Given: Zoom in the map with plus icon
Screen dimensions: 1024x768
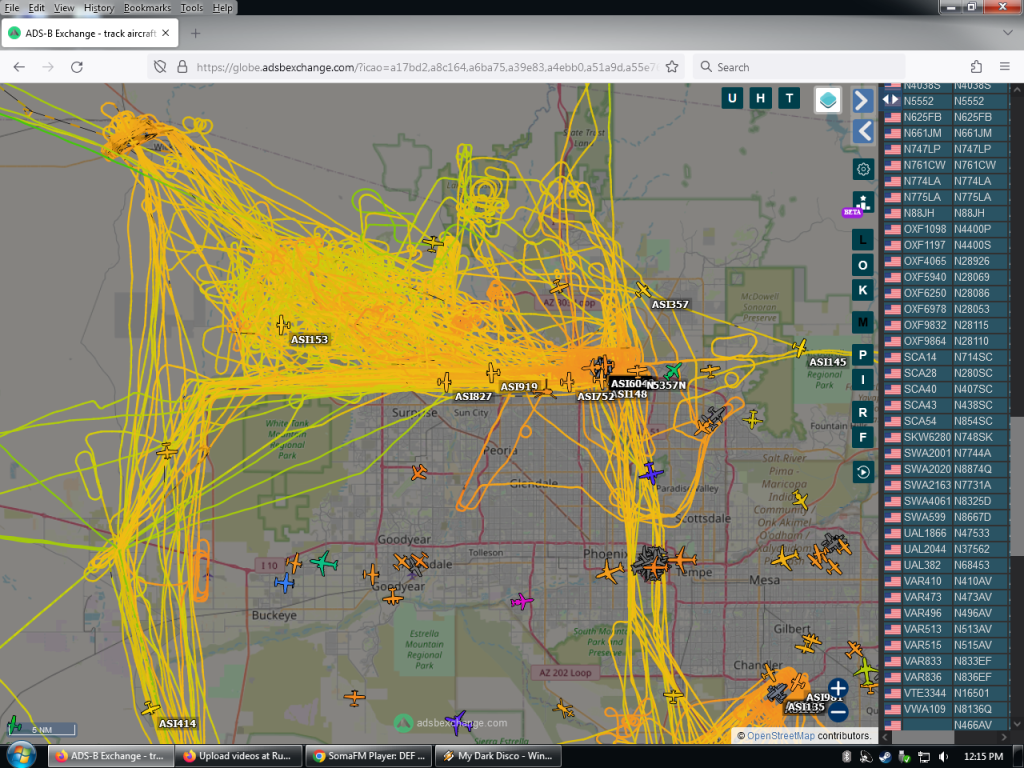Looking at the screenshot, I should 838,688.
